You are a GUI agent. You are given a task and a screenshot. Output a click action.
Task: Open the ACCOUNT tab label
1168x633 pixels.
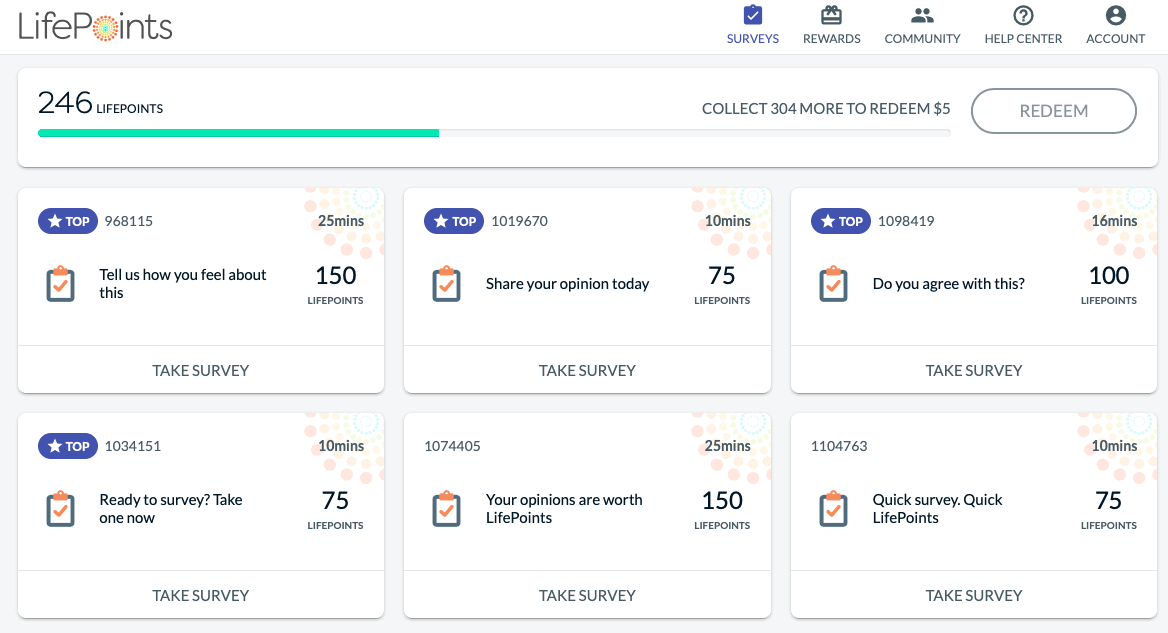point(1115,39)
